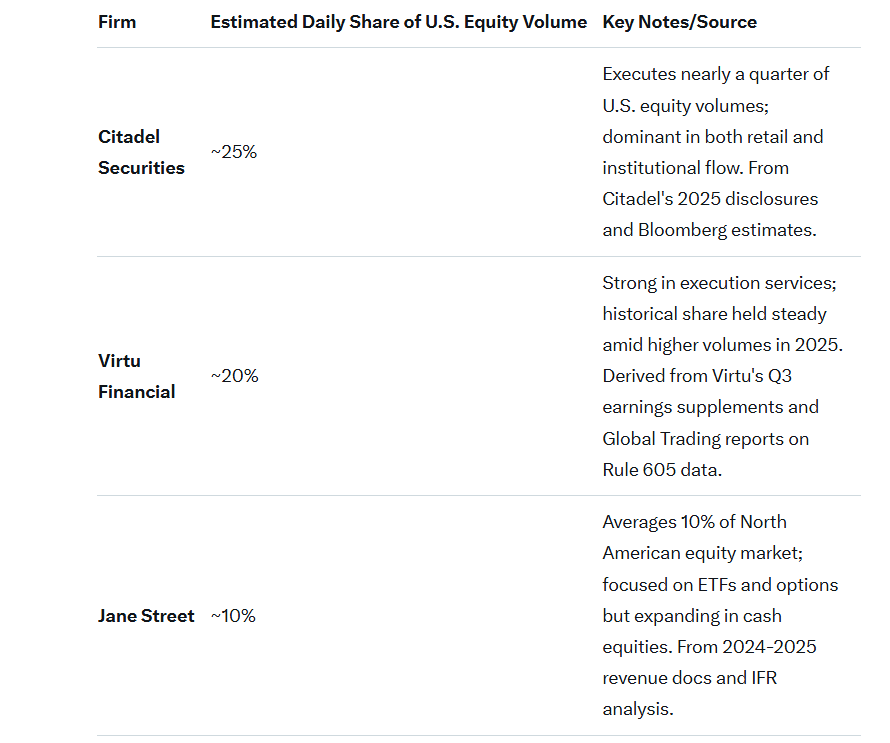
Task: Click the "dominant in both retail and" line
Action: (x=712, y=136)
